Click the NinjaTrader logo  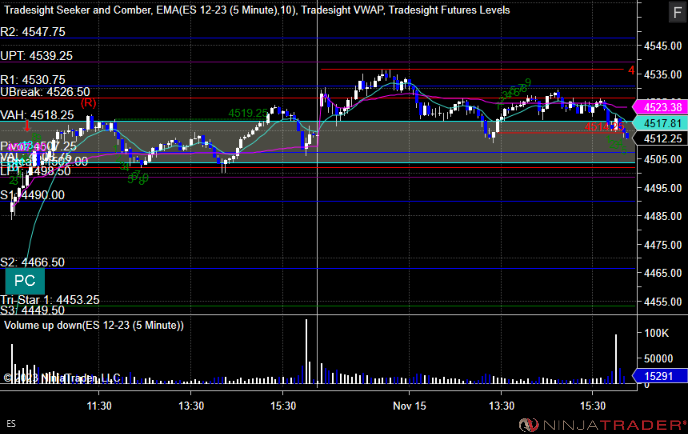click(x=602, y=425)
